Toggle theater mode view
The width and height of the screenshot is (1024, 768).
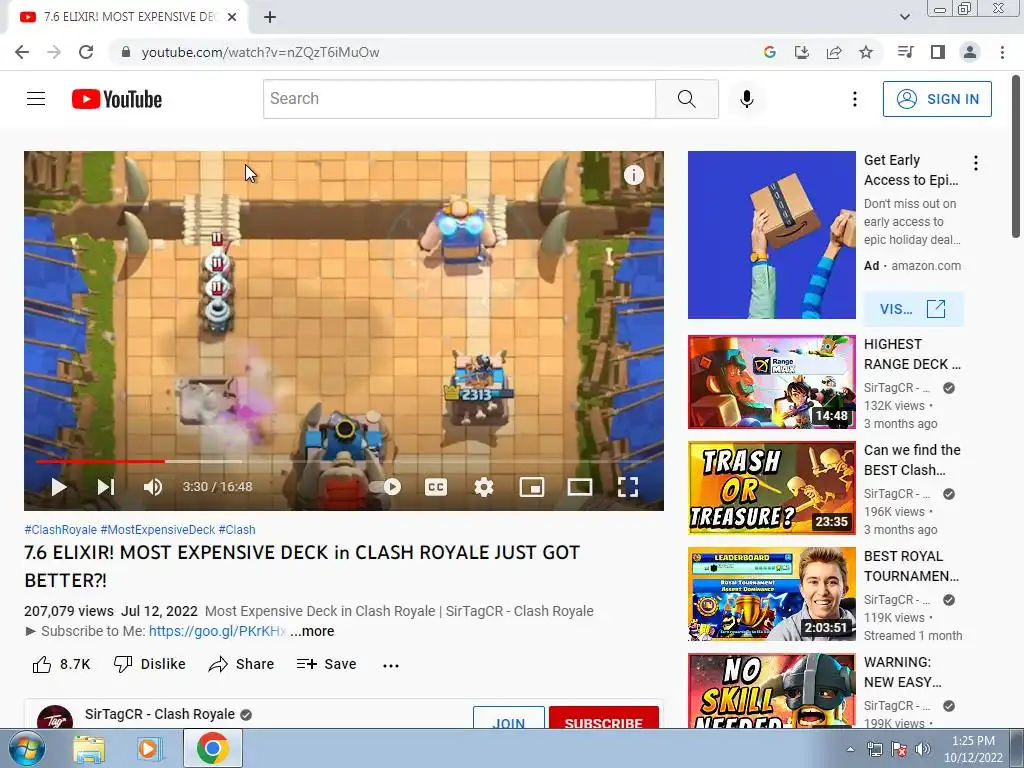(x=580, y=487)
